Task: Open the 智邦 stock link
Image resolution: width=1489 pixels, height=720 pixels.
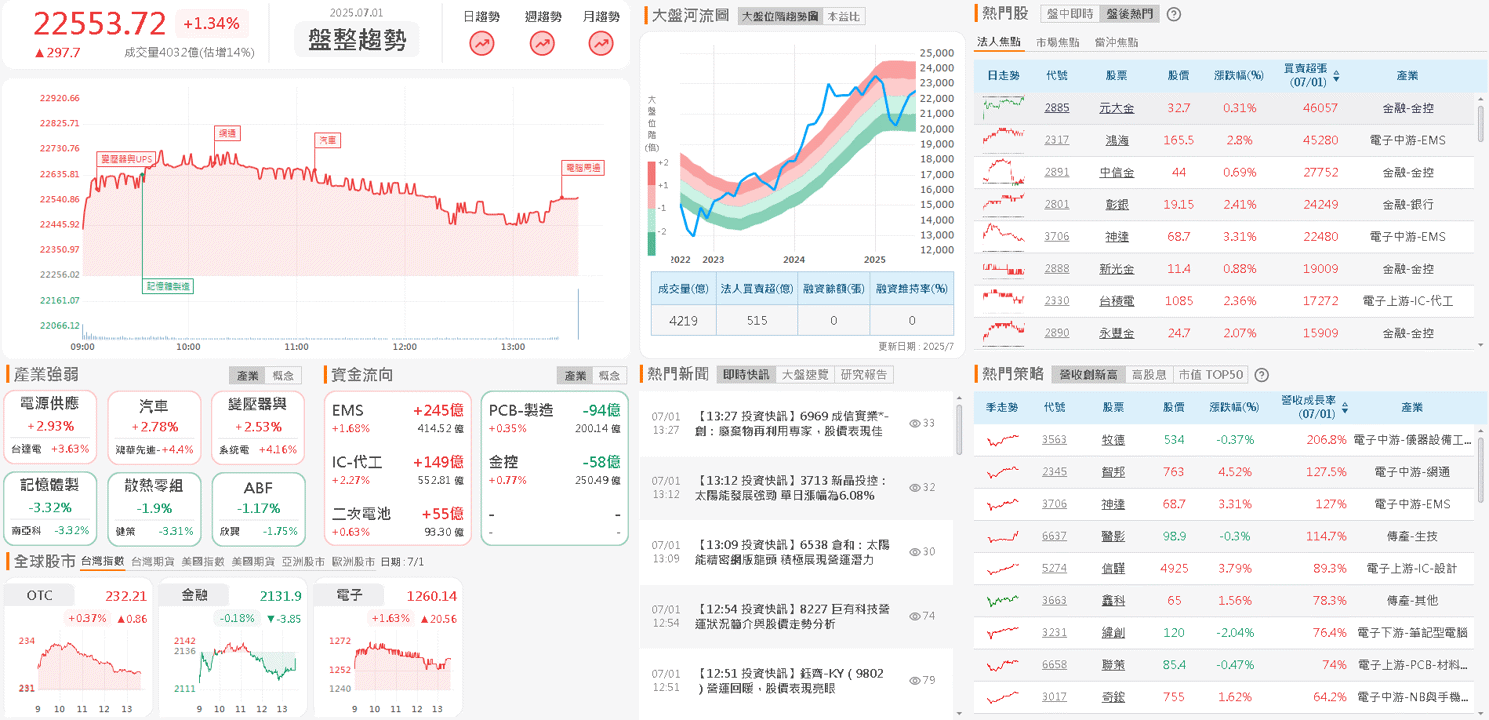Action: (1113, 472)
